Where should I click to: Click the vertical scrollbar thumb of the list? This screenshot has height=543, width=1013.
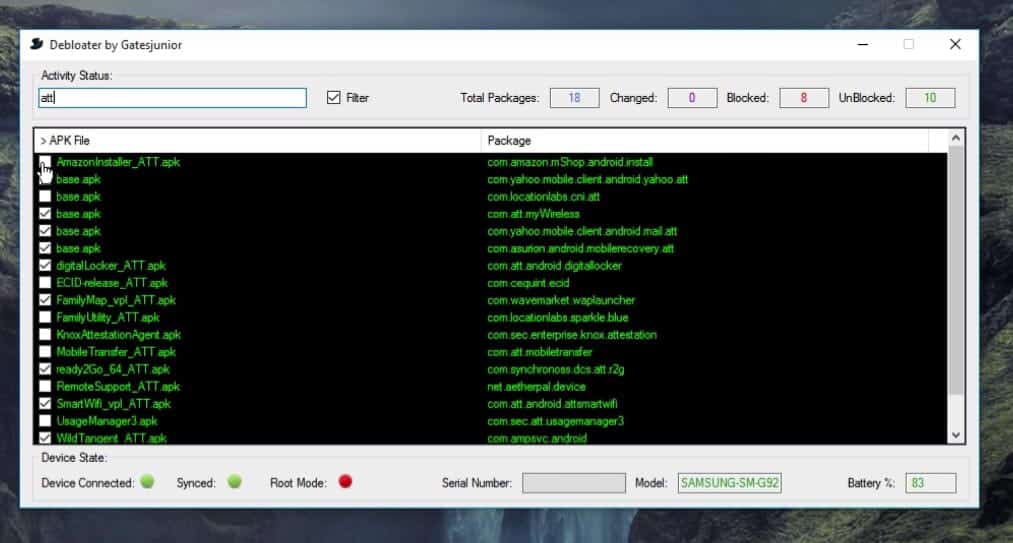(x=956, y=270)
